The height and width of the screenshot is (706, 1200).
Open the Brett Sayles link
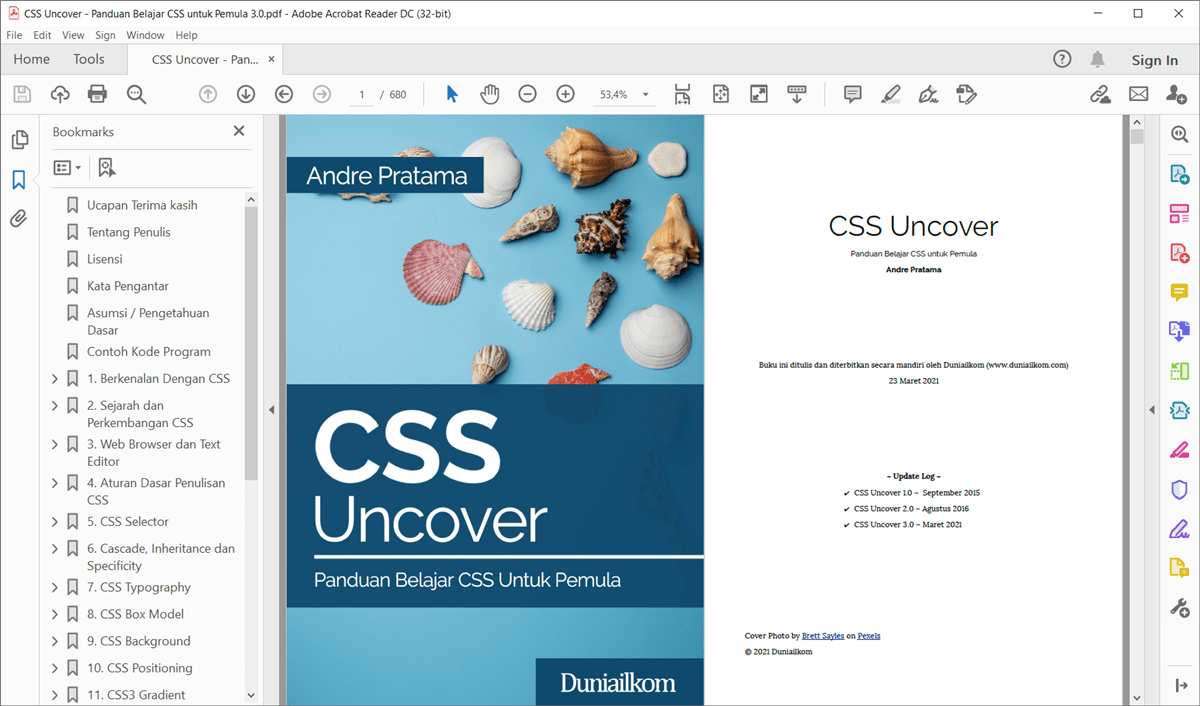[823, 636]
